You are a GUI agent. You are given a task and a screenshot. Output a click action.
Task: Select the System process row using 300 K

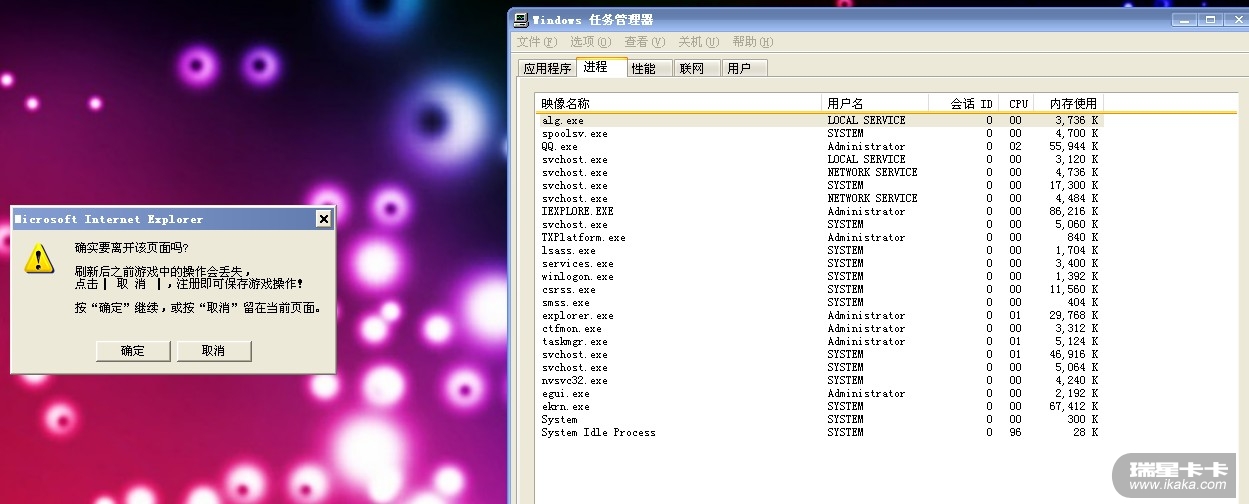(x=819, y=419)
